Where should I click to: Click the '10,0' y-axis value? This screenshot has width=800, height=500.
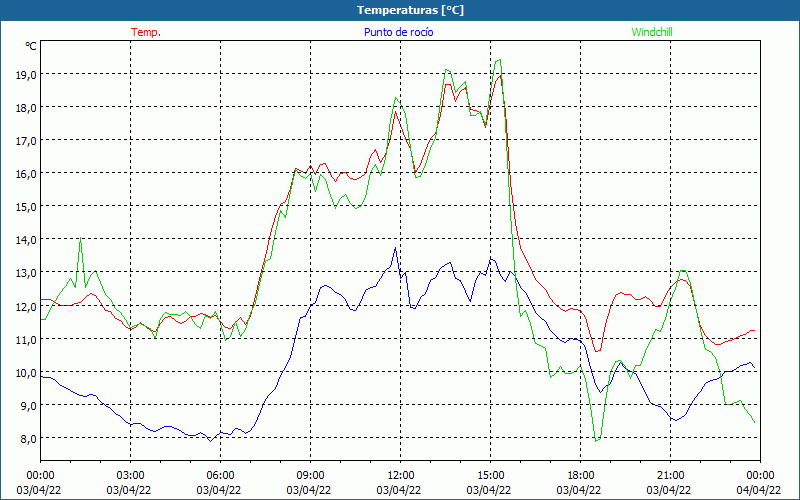click(26, 372)
